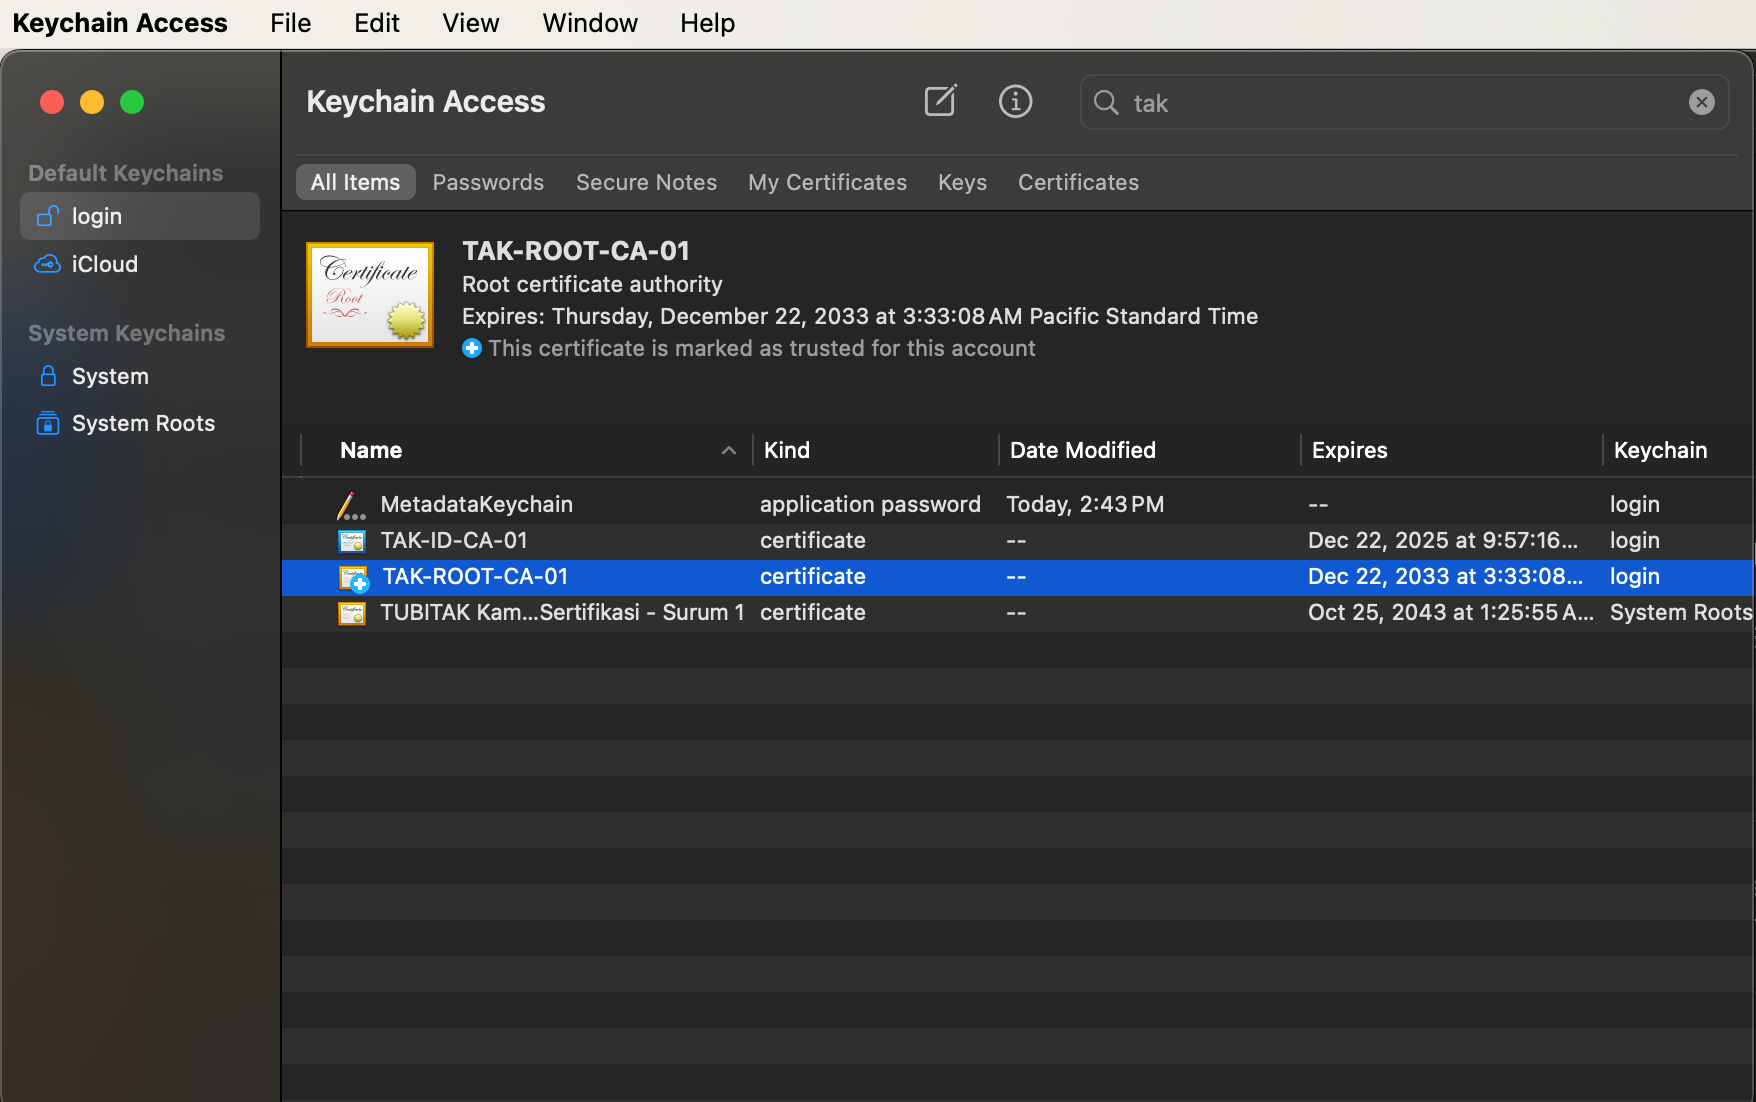Click the large root certificate thumbnail
This screenshot has width=1756, height=1102.
(x=370, y=295)
